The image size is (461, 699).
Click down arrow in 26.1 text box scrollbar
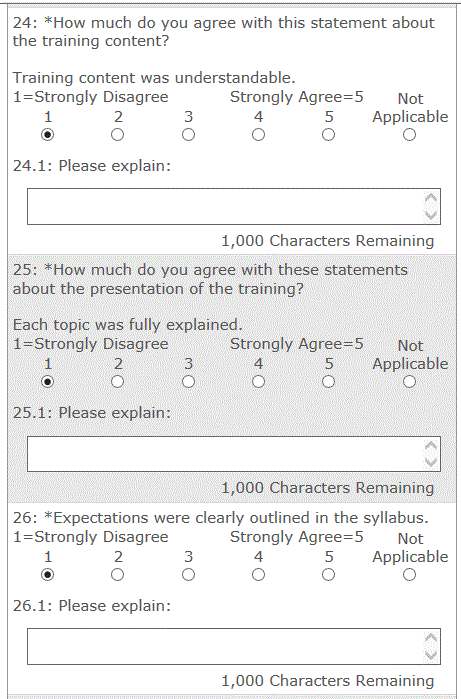(x=431, y=655)
